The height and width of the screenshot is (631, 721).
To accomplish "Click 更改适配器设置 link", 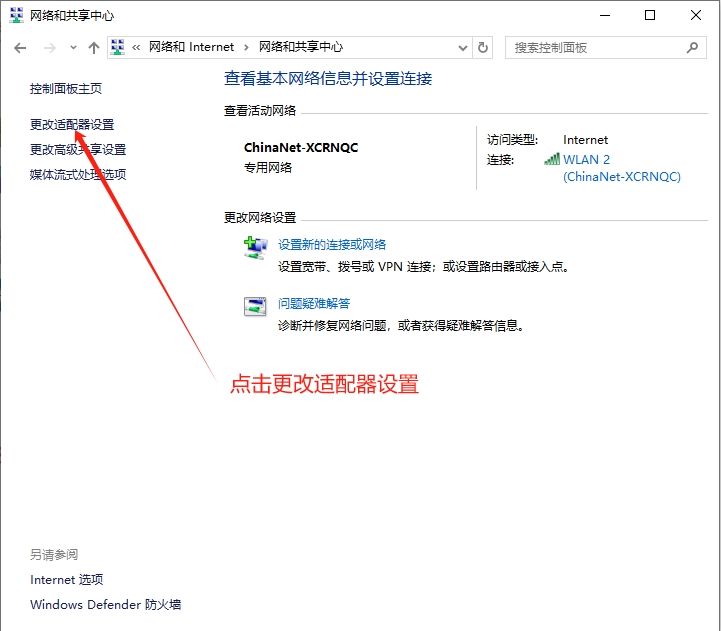I will (72, 125).
